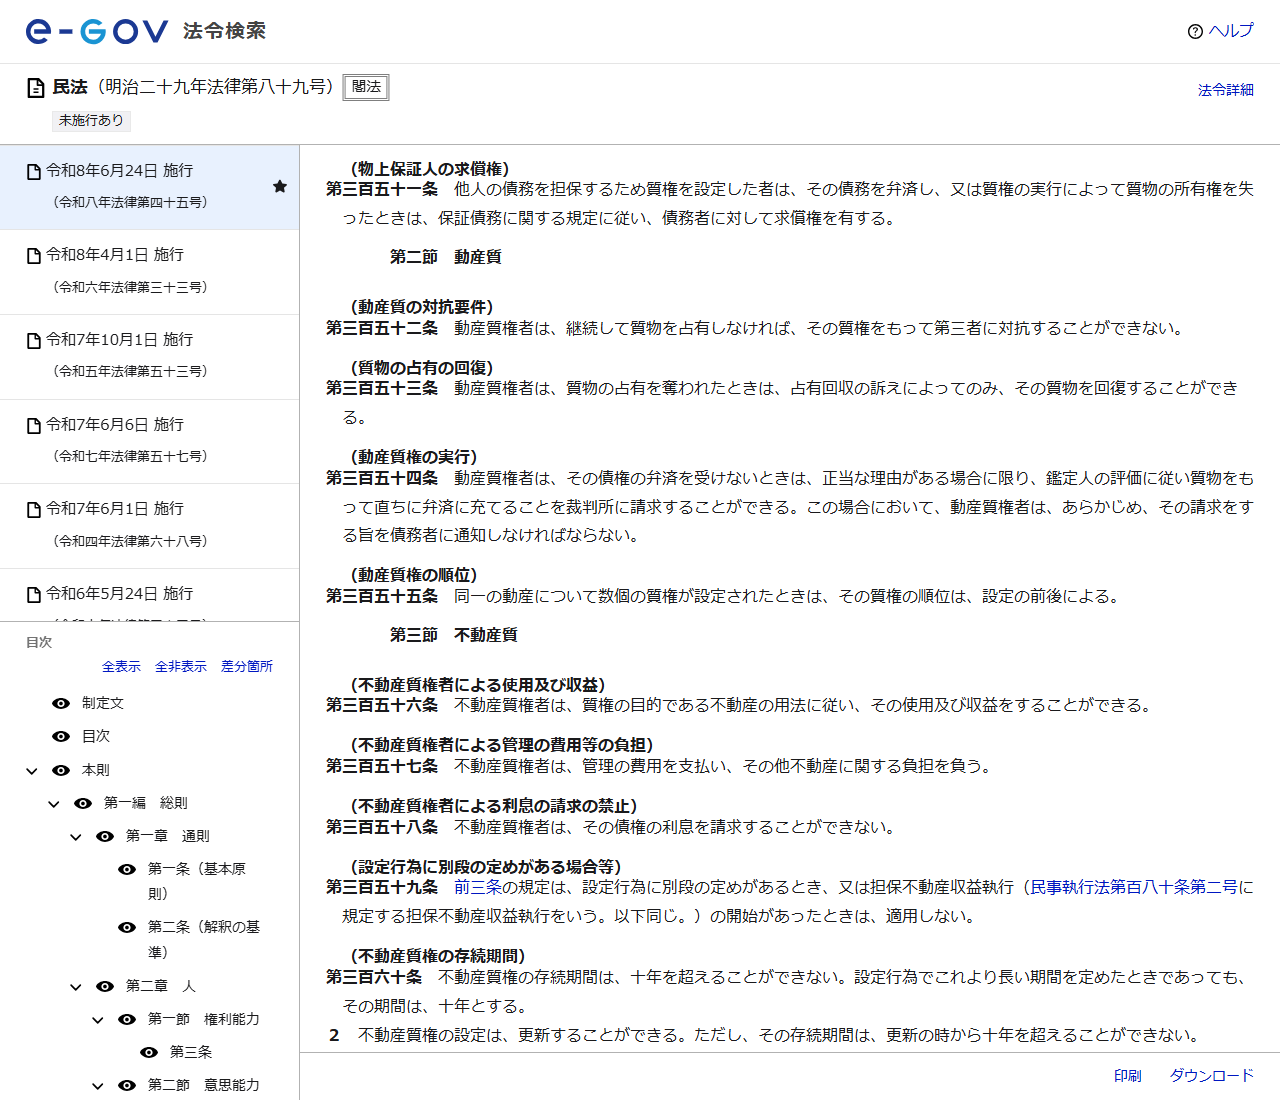Collapse the 第二節 意思能力 tree node

point(98,1086)
